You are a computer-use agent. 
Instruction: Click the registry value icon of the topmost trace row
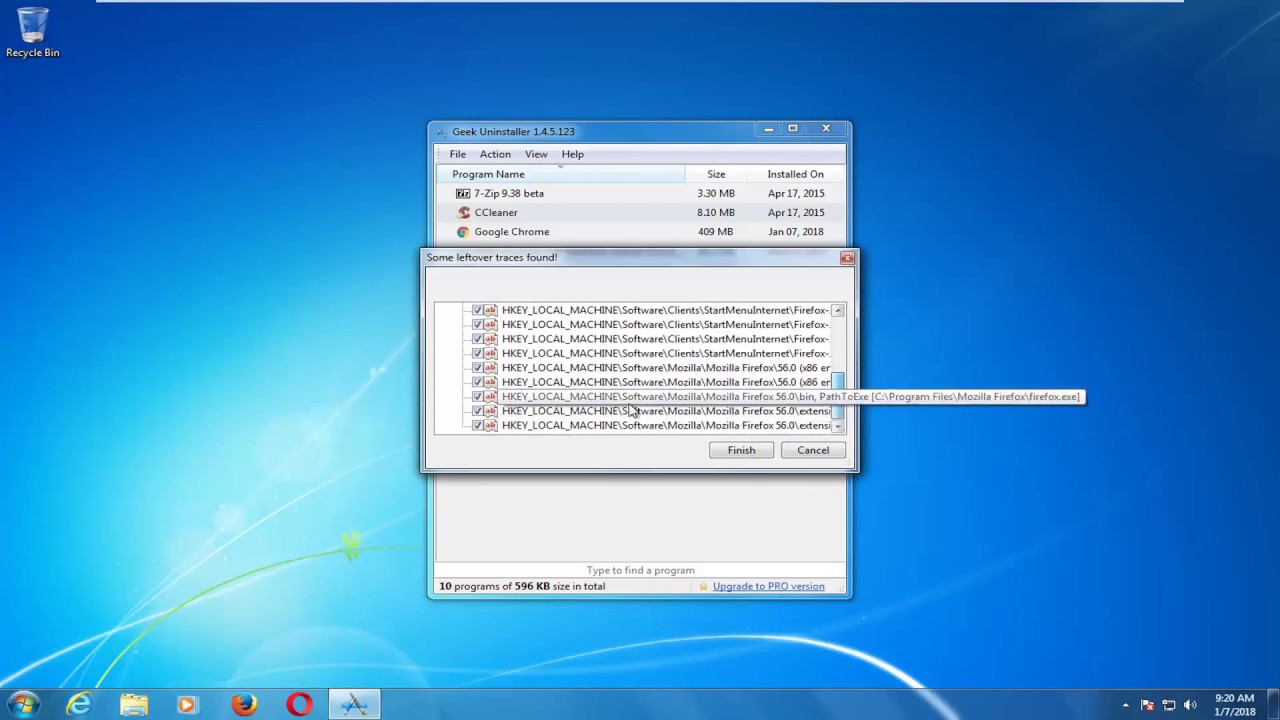490,310
